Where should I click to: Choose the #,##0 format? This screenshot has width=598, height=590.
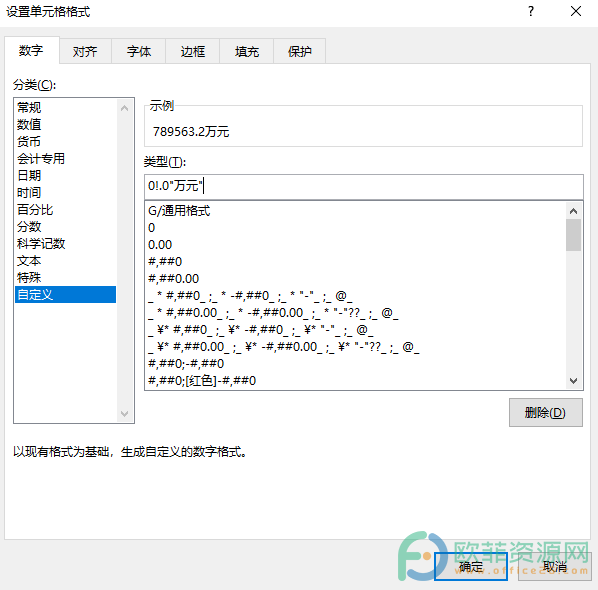click(355, 262)
